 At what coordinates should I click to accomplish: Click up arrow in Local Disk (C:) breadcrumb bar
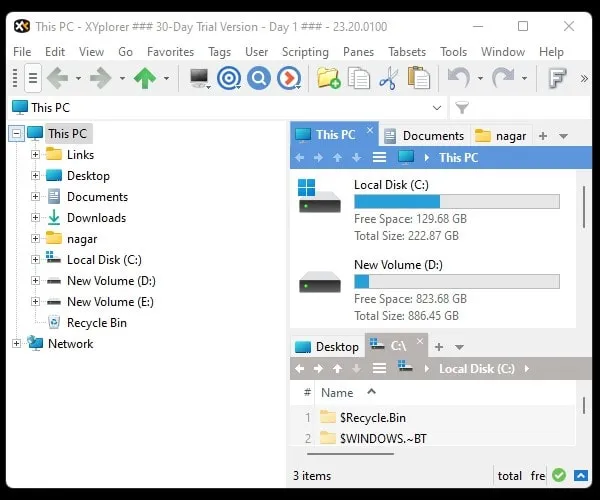337,368
